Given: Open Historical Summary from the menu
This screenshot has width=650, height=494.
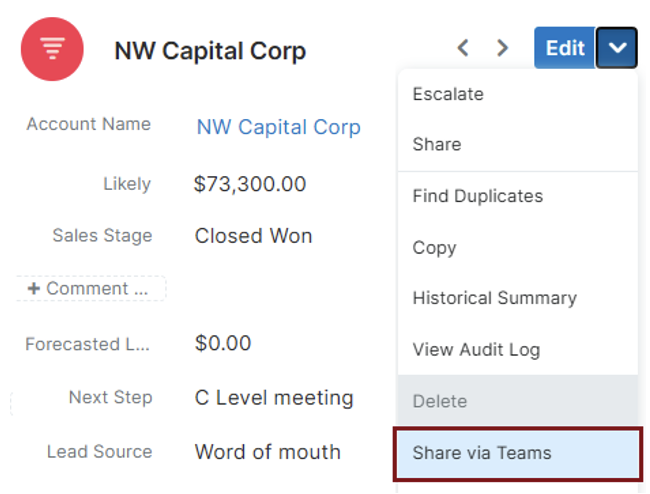Looking at the screenshot, I should click(494, 298).
